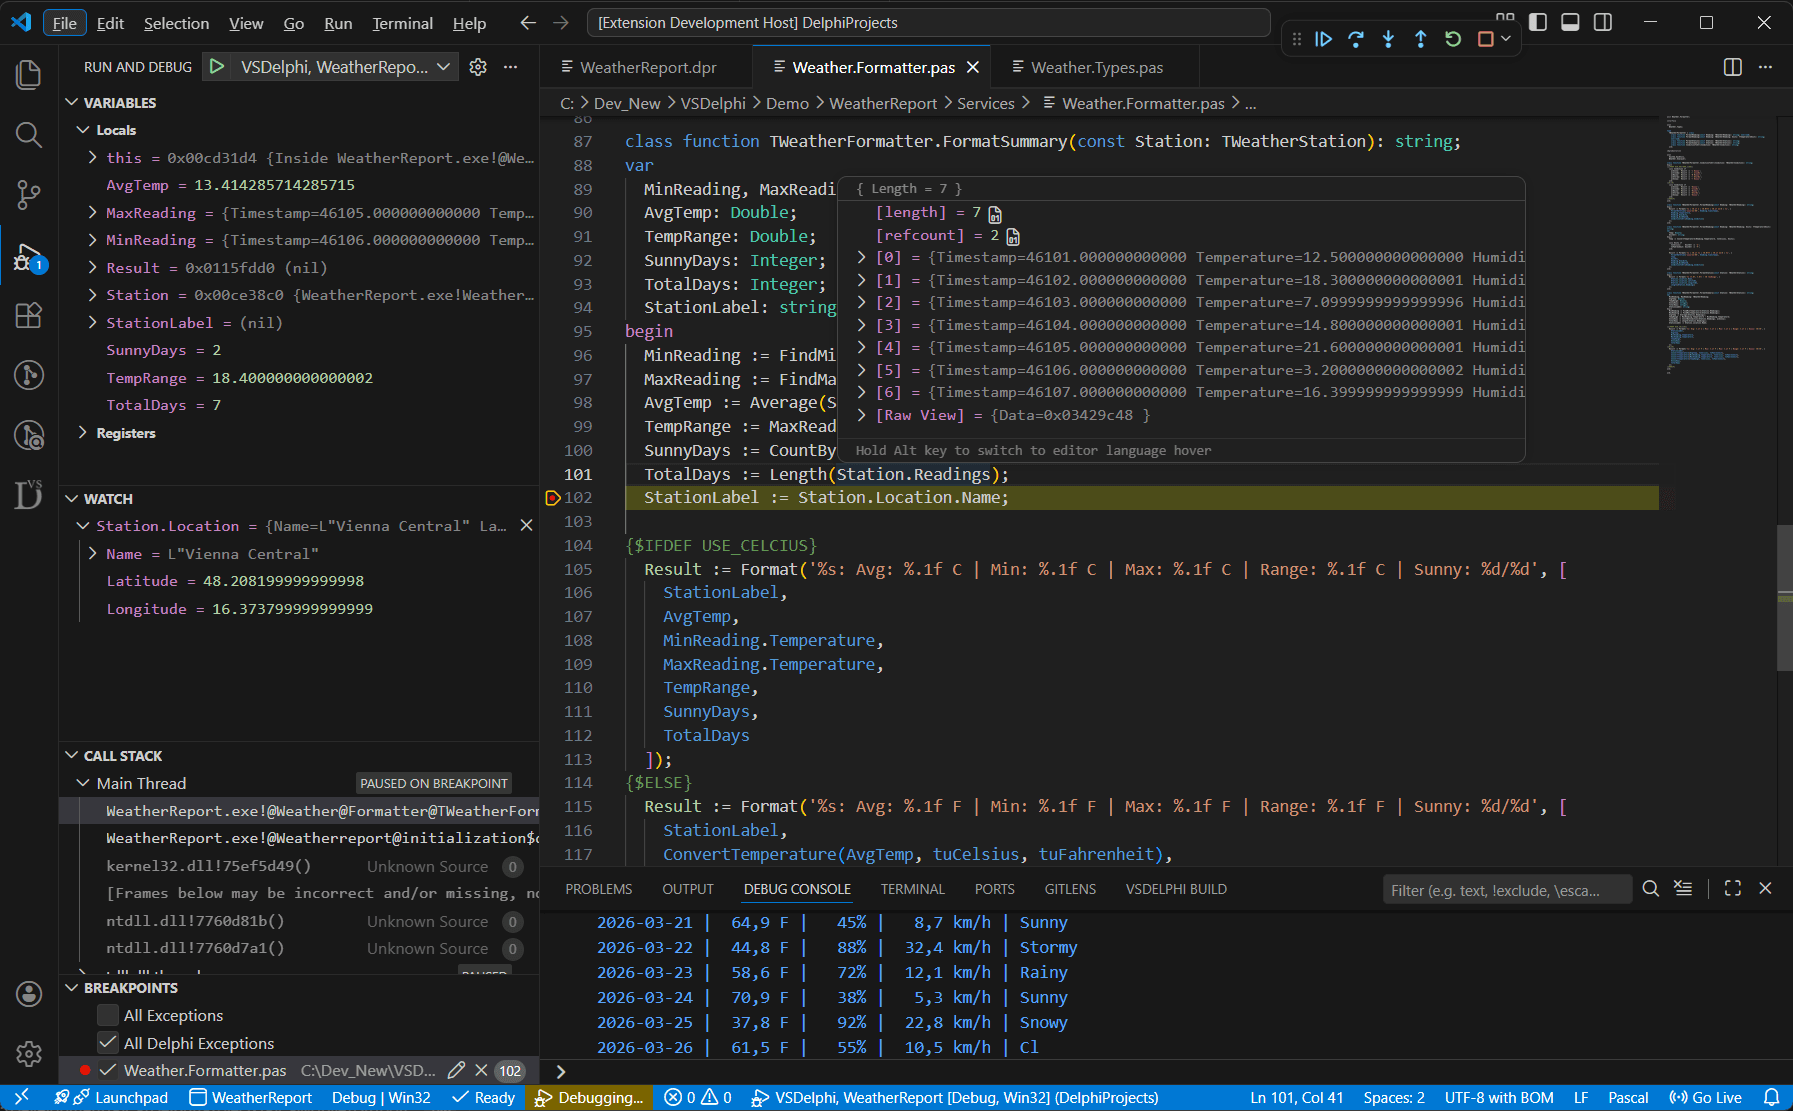
Task: Step over the current line in the debug toolbar
Action: point(1356,39)
